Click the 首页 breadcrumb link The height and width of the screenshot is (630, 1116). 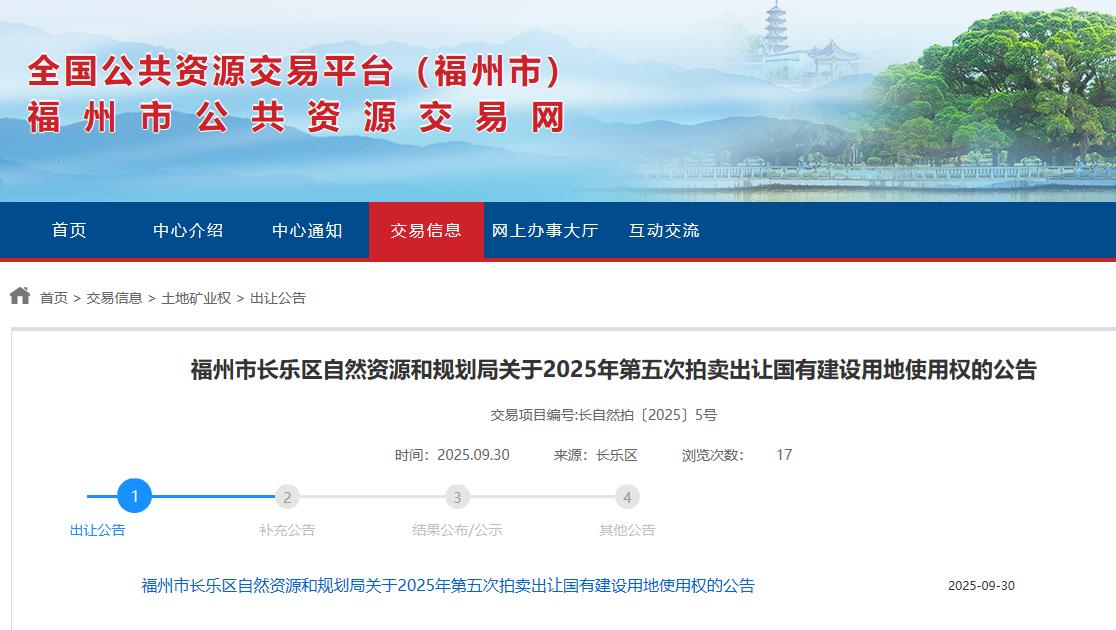54,298
